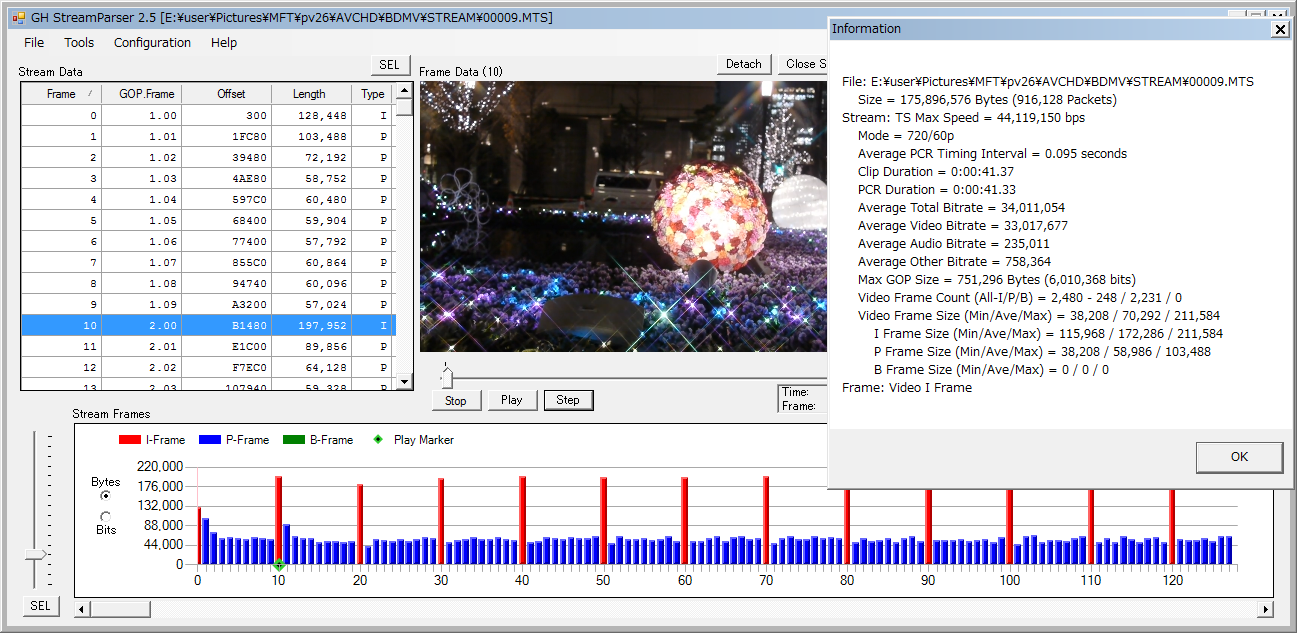The width and height of the screenshot is (1297, 633).
Task: Click the blue P-Frame legend swatch
Action: click(x=209, y=440)
